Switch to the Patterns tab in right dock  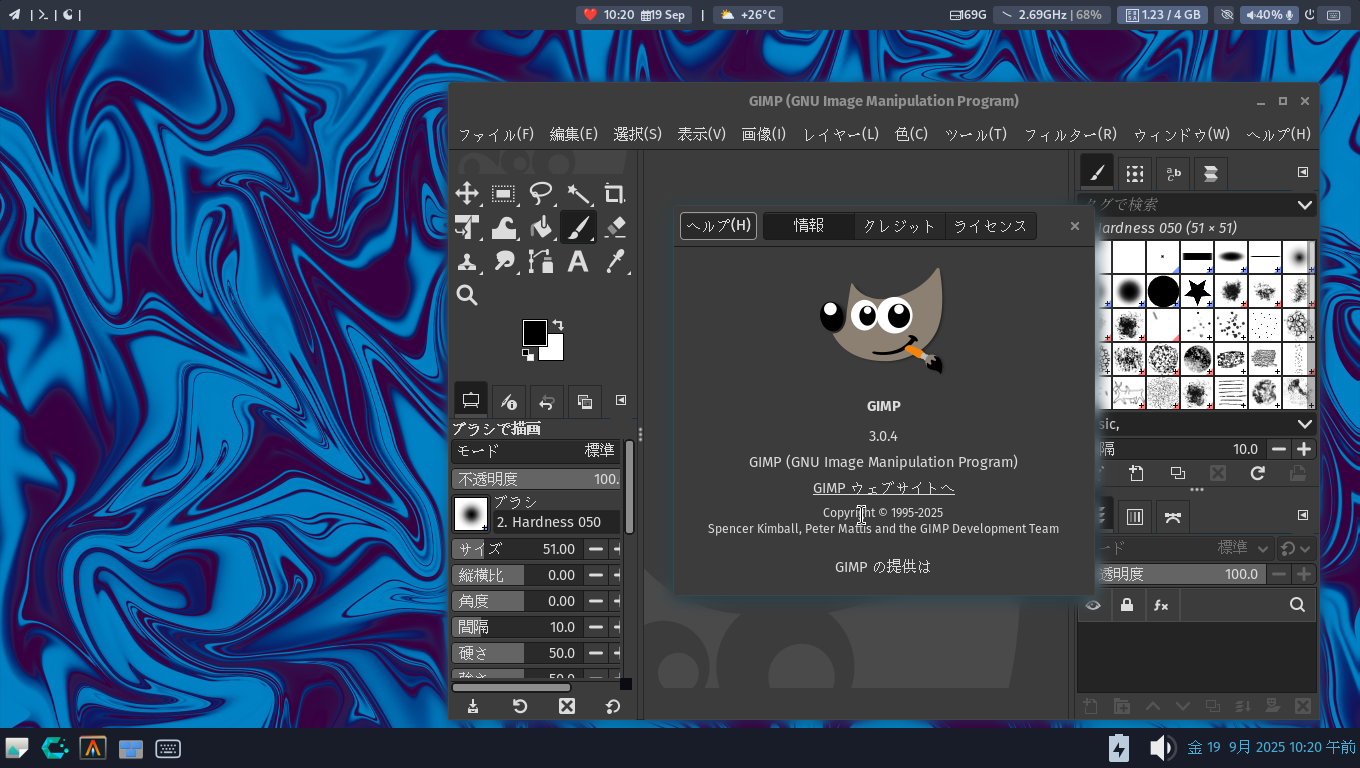(x=1134, y=173)
